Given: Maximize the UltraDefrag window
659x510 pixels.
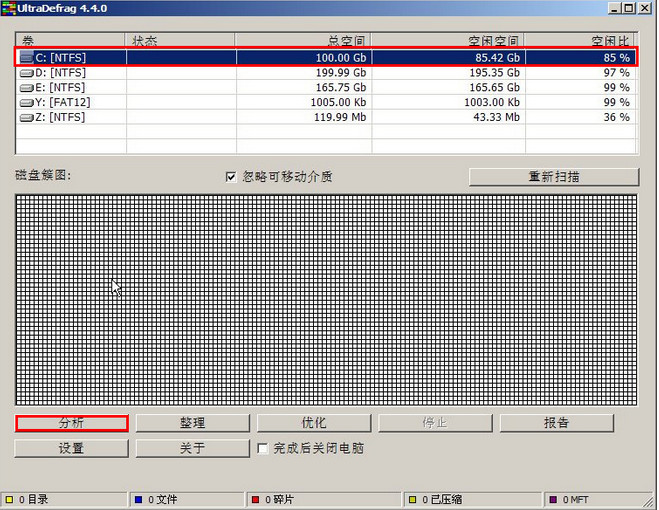Looking at the screenshot, I should click(x=629, y=8).
